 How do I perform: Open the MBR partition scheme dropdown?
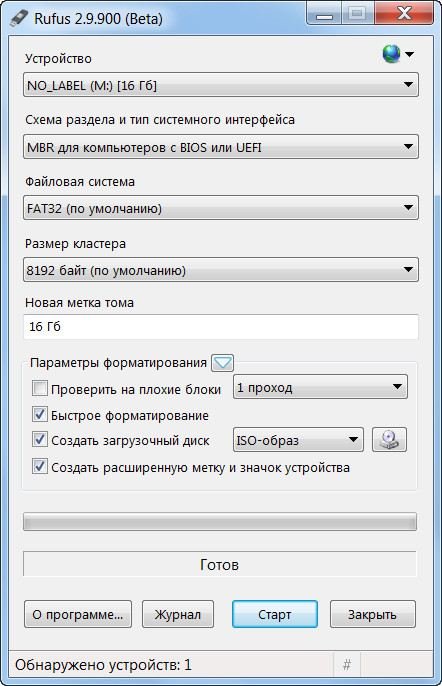[x=221, y=147]
